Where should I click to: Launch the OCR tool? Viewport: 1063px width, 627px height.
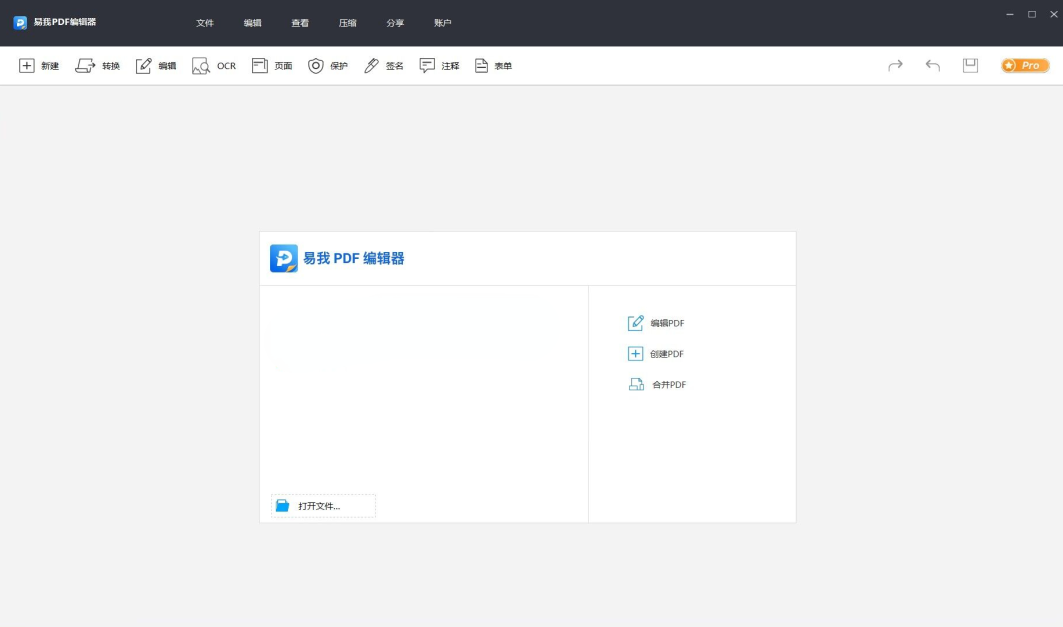pos(214,66)
